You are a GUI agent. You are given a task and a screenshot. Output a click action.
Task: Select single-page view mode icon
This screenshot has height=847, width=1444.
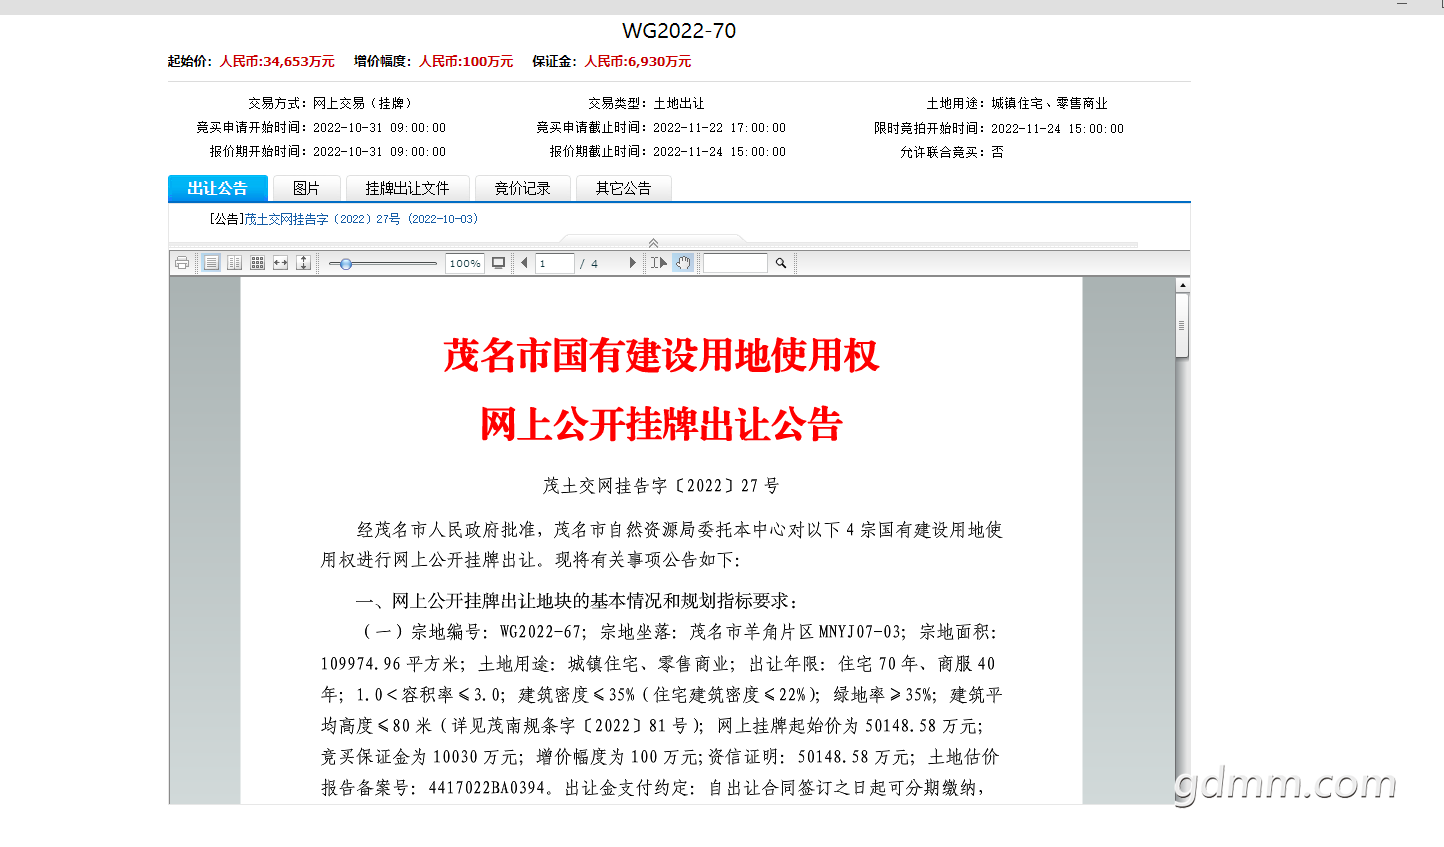[211, 263]
